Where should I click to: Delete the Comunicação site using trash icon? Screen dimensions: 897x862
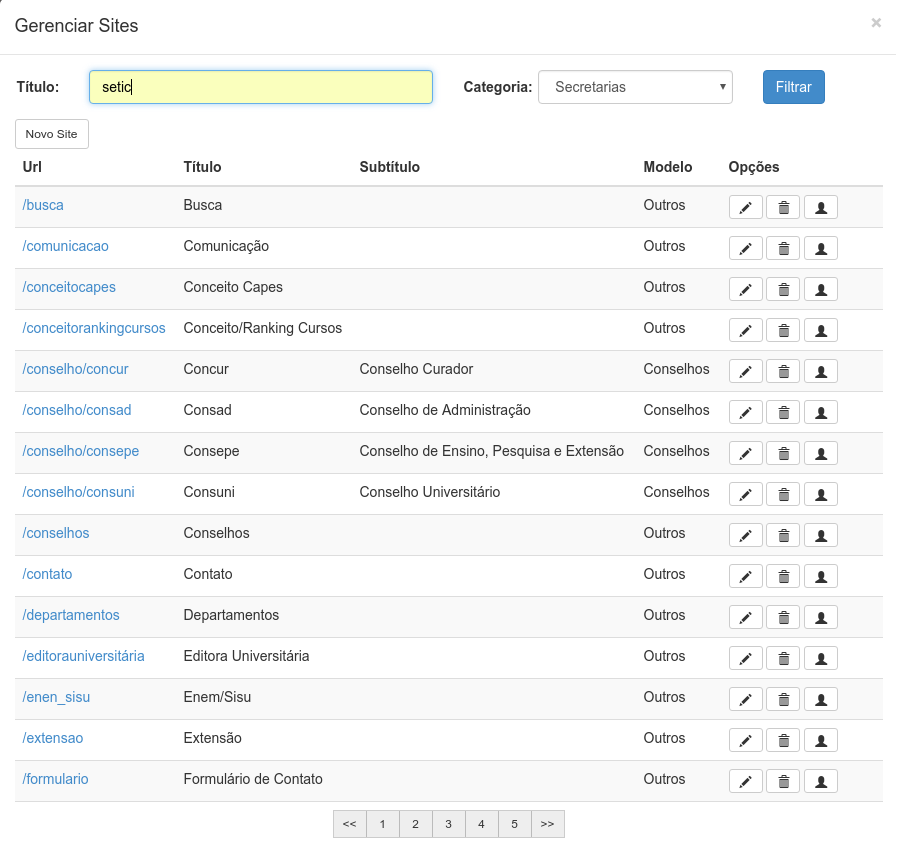[x=783, y=248]
